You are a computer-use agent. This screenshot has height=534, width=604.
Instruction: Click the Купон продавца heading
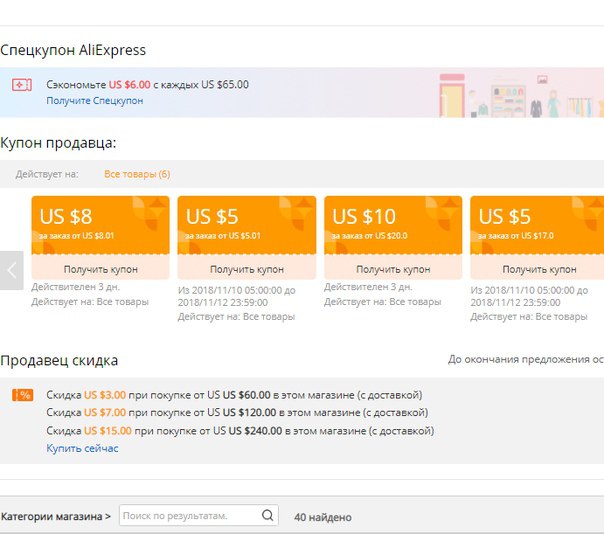58,143
